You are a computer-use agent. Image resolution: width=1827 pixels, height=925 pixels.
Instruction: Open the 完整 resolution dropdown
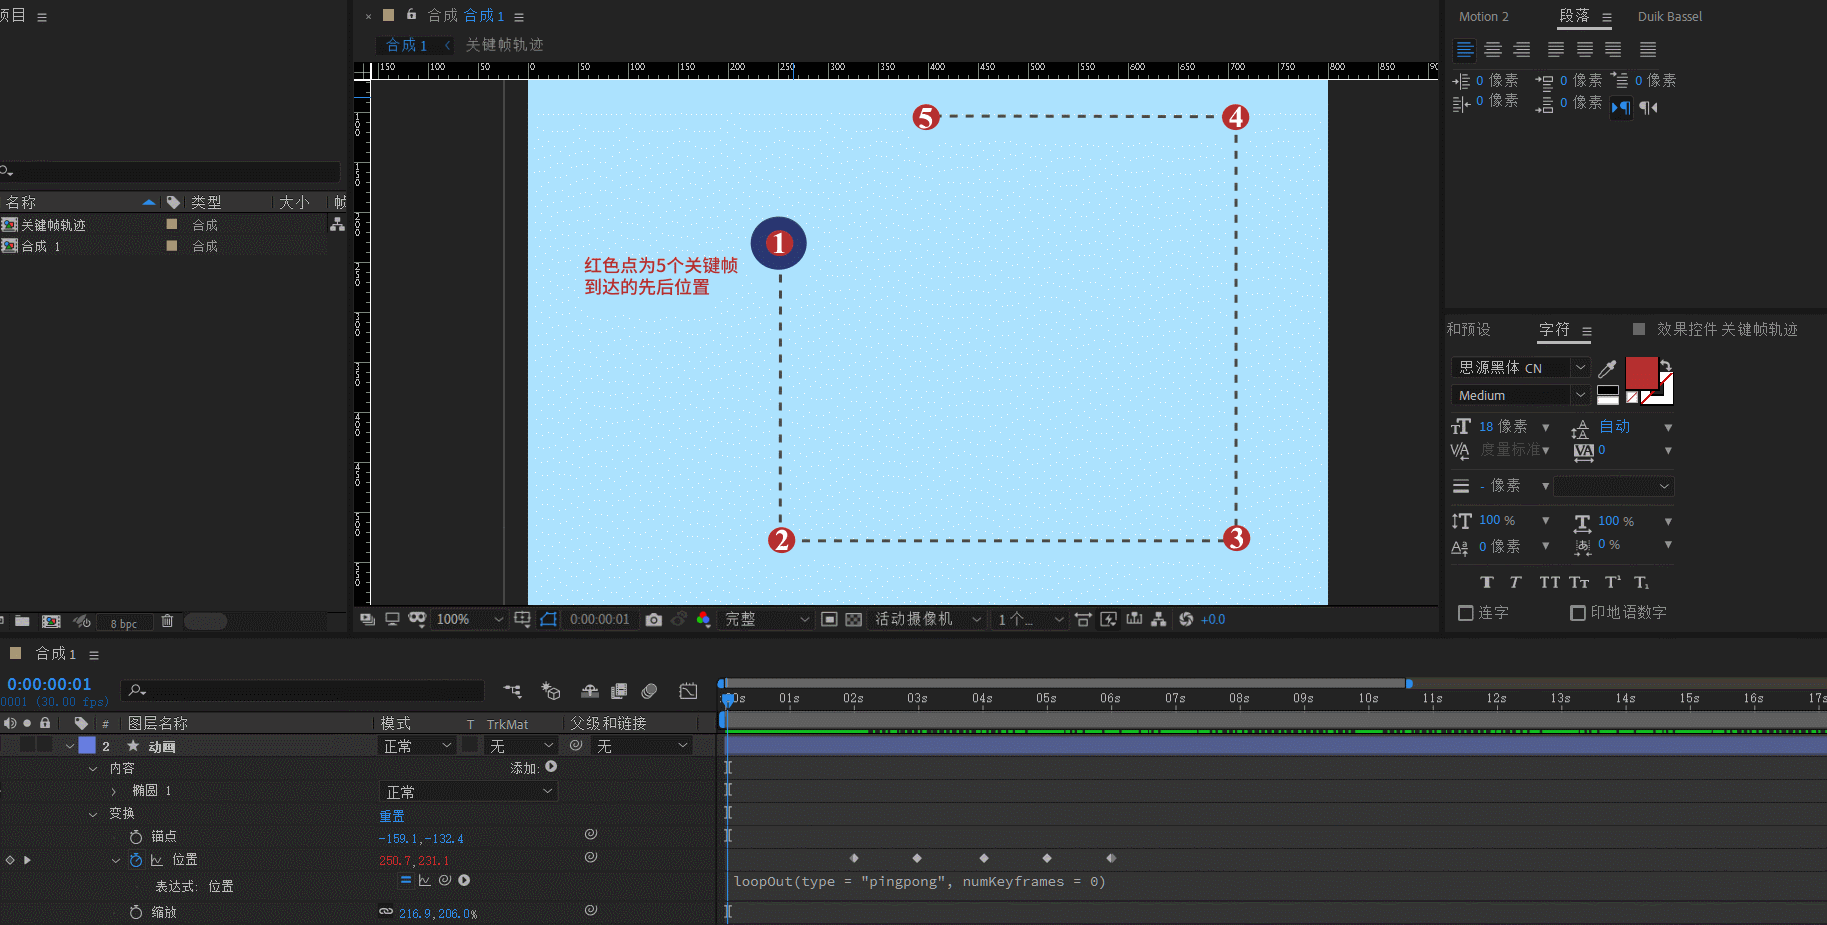click(x=767, y=620)
